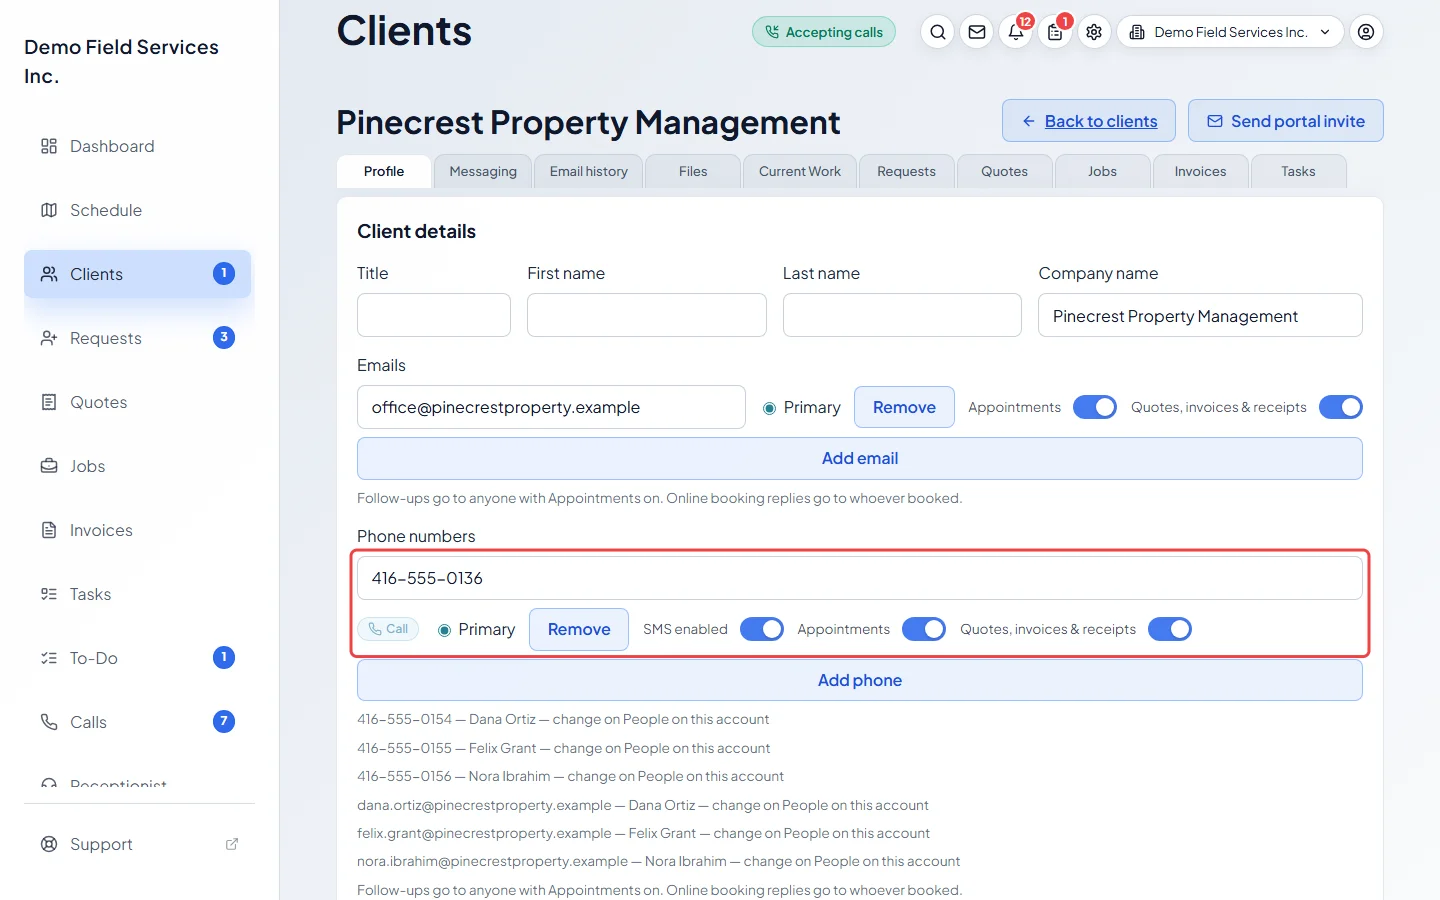Focus the Last name input field
This screenshot has height=900, width=1440.
pyautogui.click(x=902, y=315)
